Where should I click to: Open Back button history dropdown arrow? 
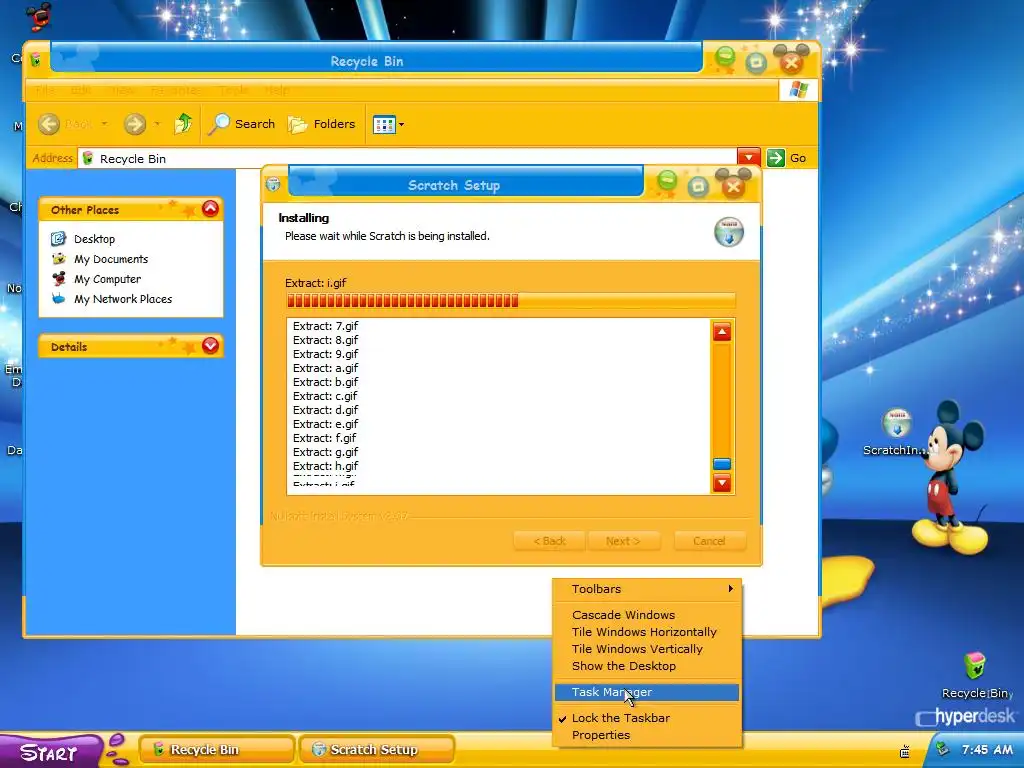coord(104,123)
